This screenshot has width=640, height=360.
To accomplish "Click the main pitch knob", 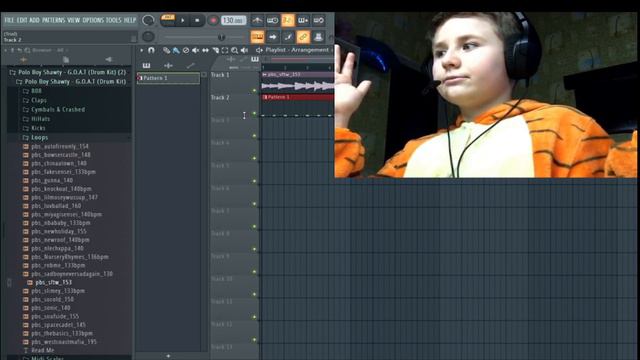I will point(148,37).
